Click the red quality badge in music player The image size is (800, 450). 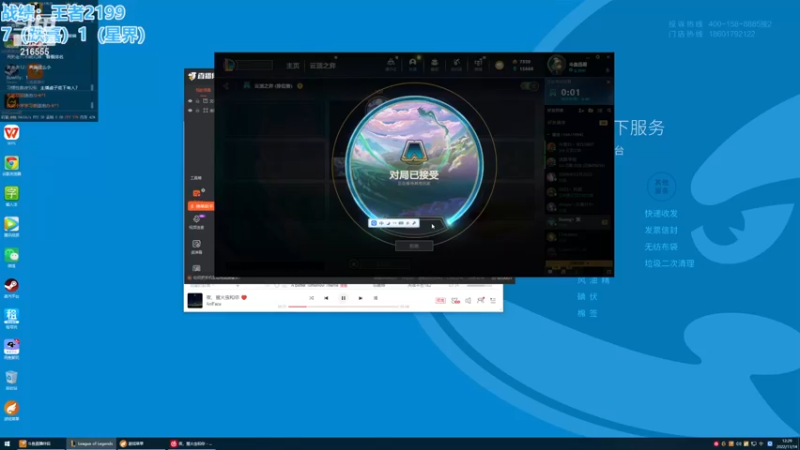[440, 301]
